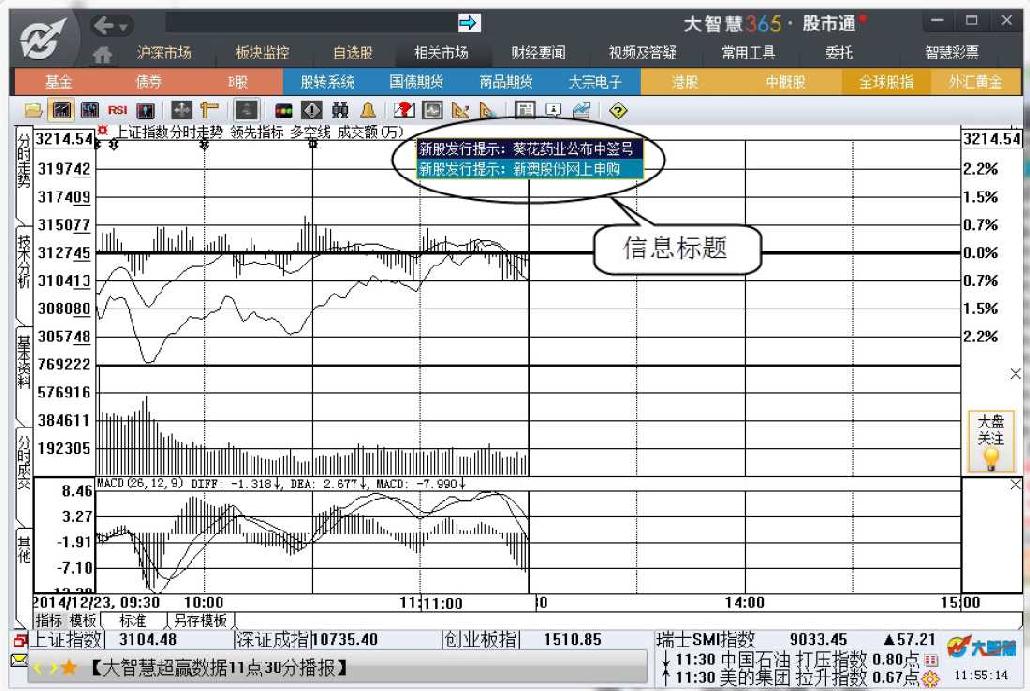Click the 大智慧 logo at bottom right
Screen dimensions: 1030x691
pyautogui.click(x=981, y=648)
